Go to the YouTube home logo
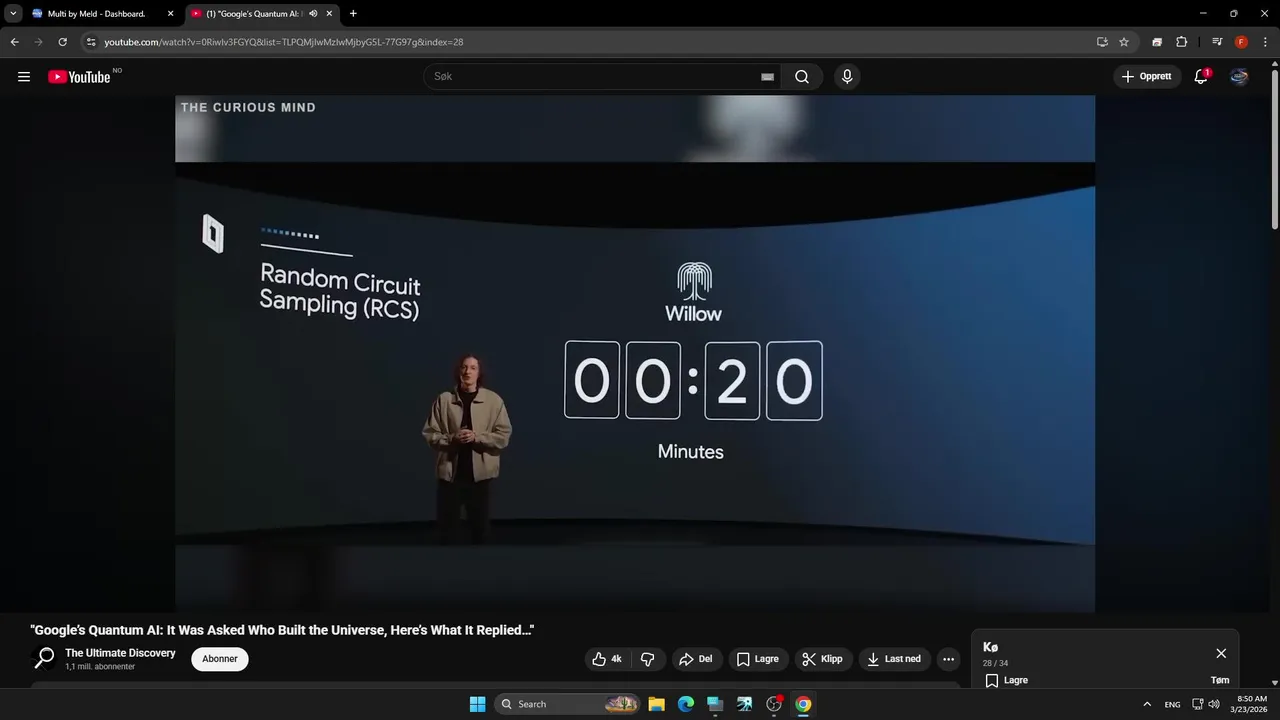Viewport: 1280px width, 720px height. (79, 77)
